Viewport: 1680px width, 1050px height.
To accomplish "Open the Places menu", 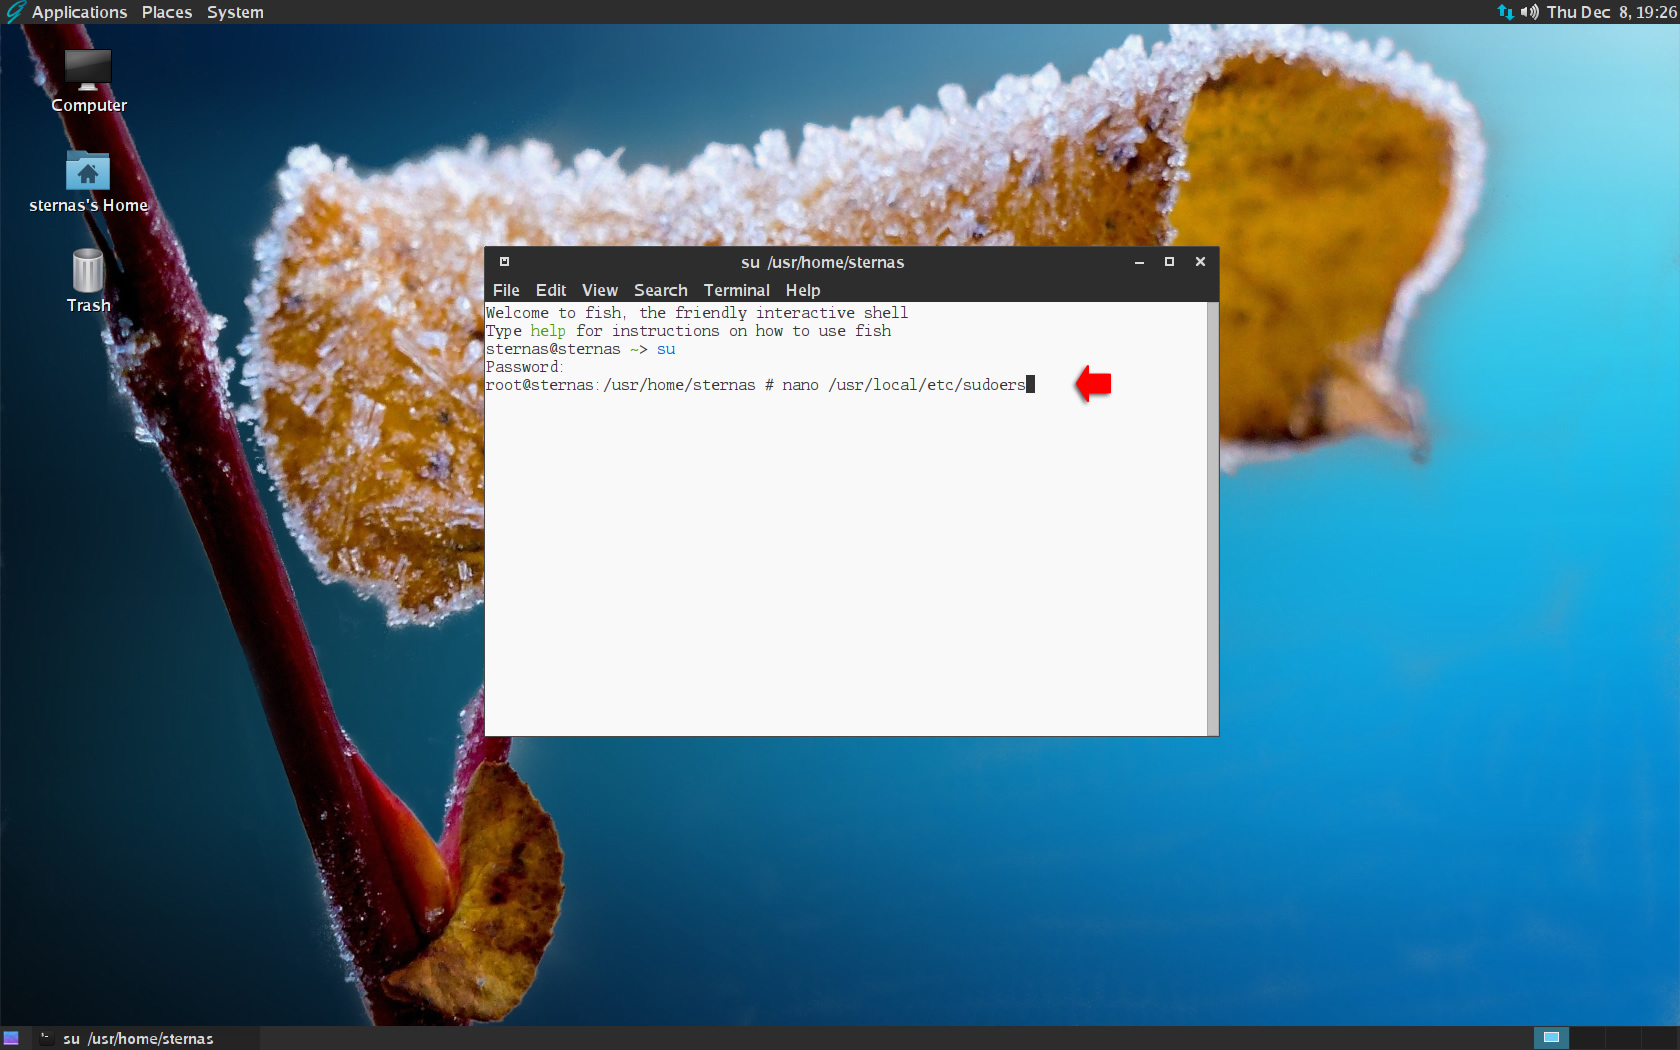I will (167, 12).
